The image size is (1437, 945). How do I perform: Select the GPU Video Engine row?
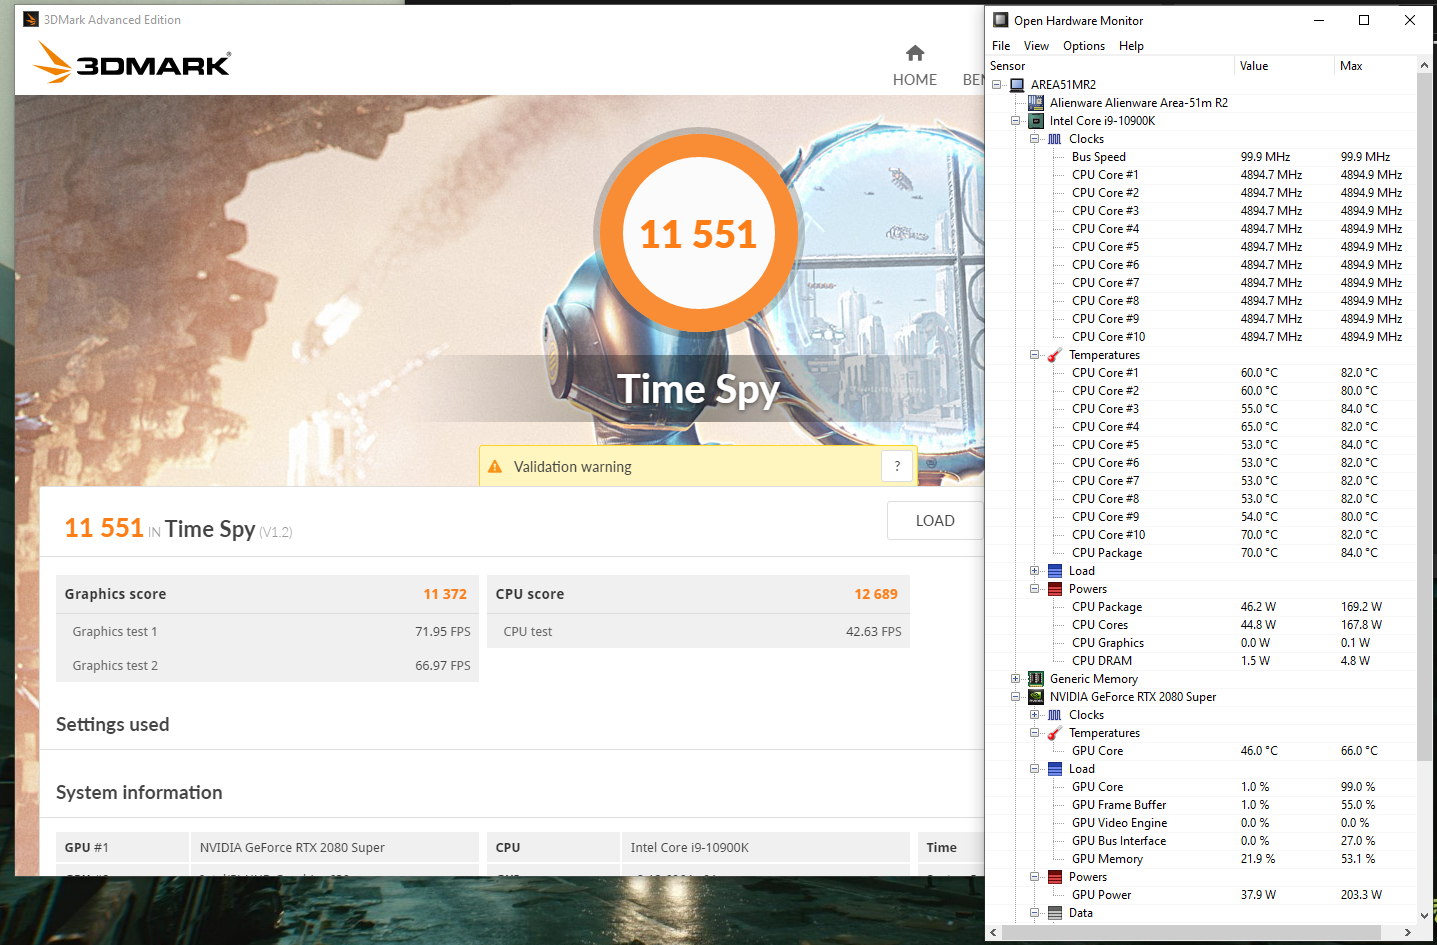pos(1202,823)
